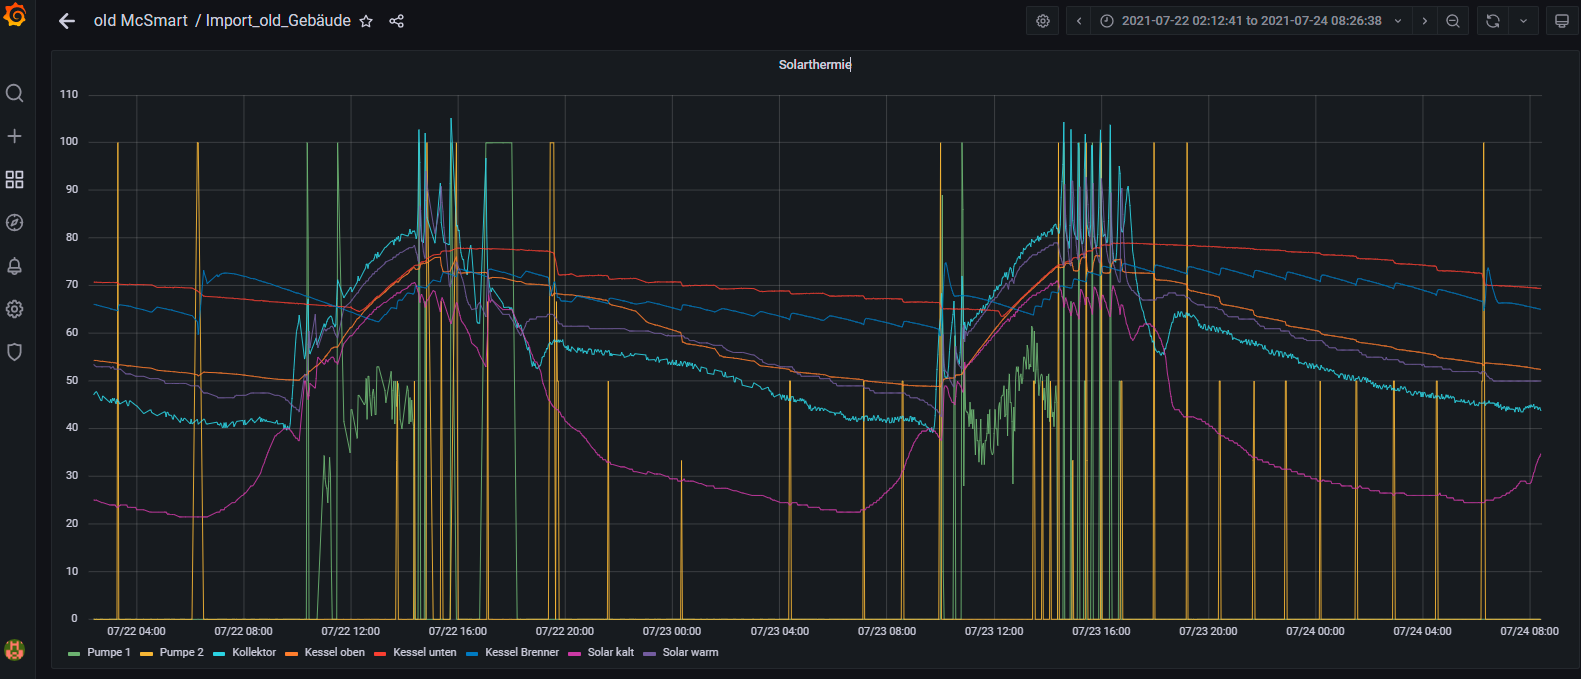
Task: Open the search dashboards icon
Action: click(x=14, y=93)
